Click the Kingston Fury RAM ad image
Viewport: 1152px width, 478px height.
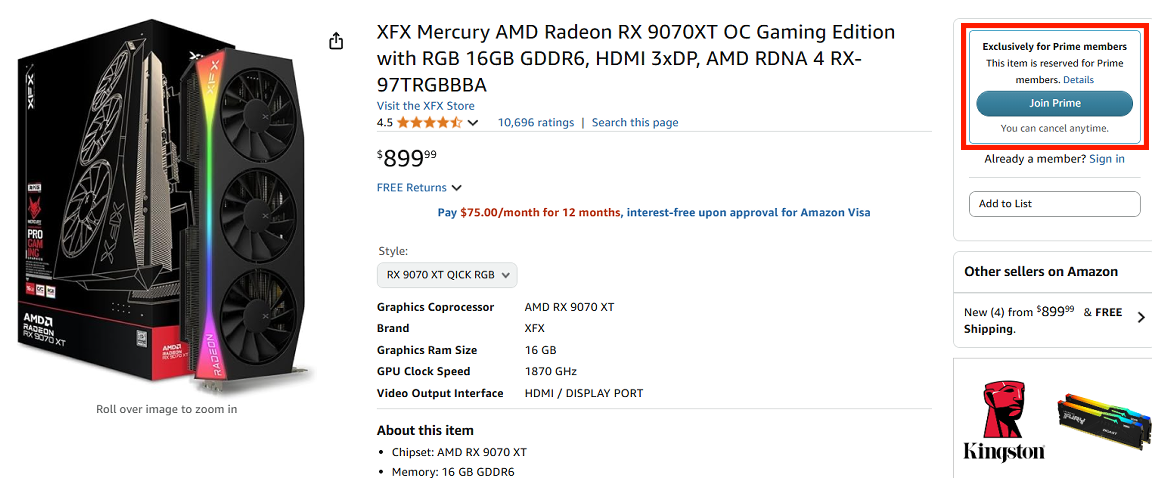(x=1103, y=418)
